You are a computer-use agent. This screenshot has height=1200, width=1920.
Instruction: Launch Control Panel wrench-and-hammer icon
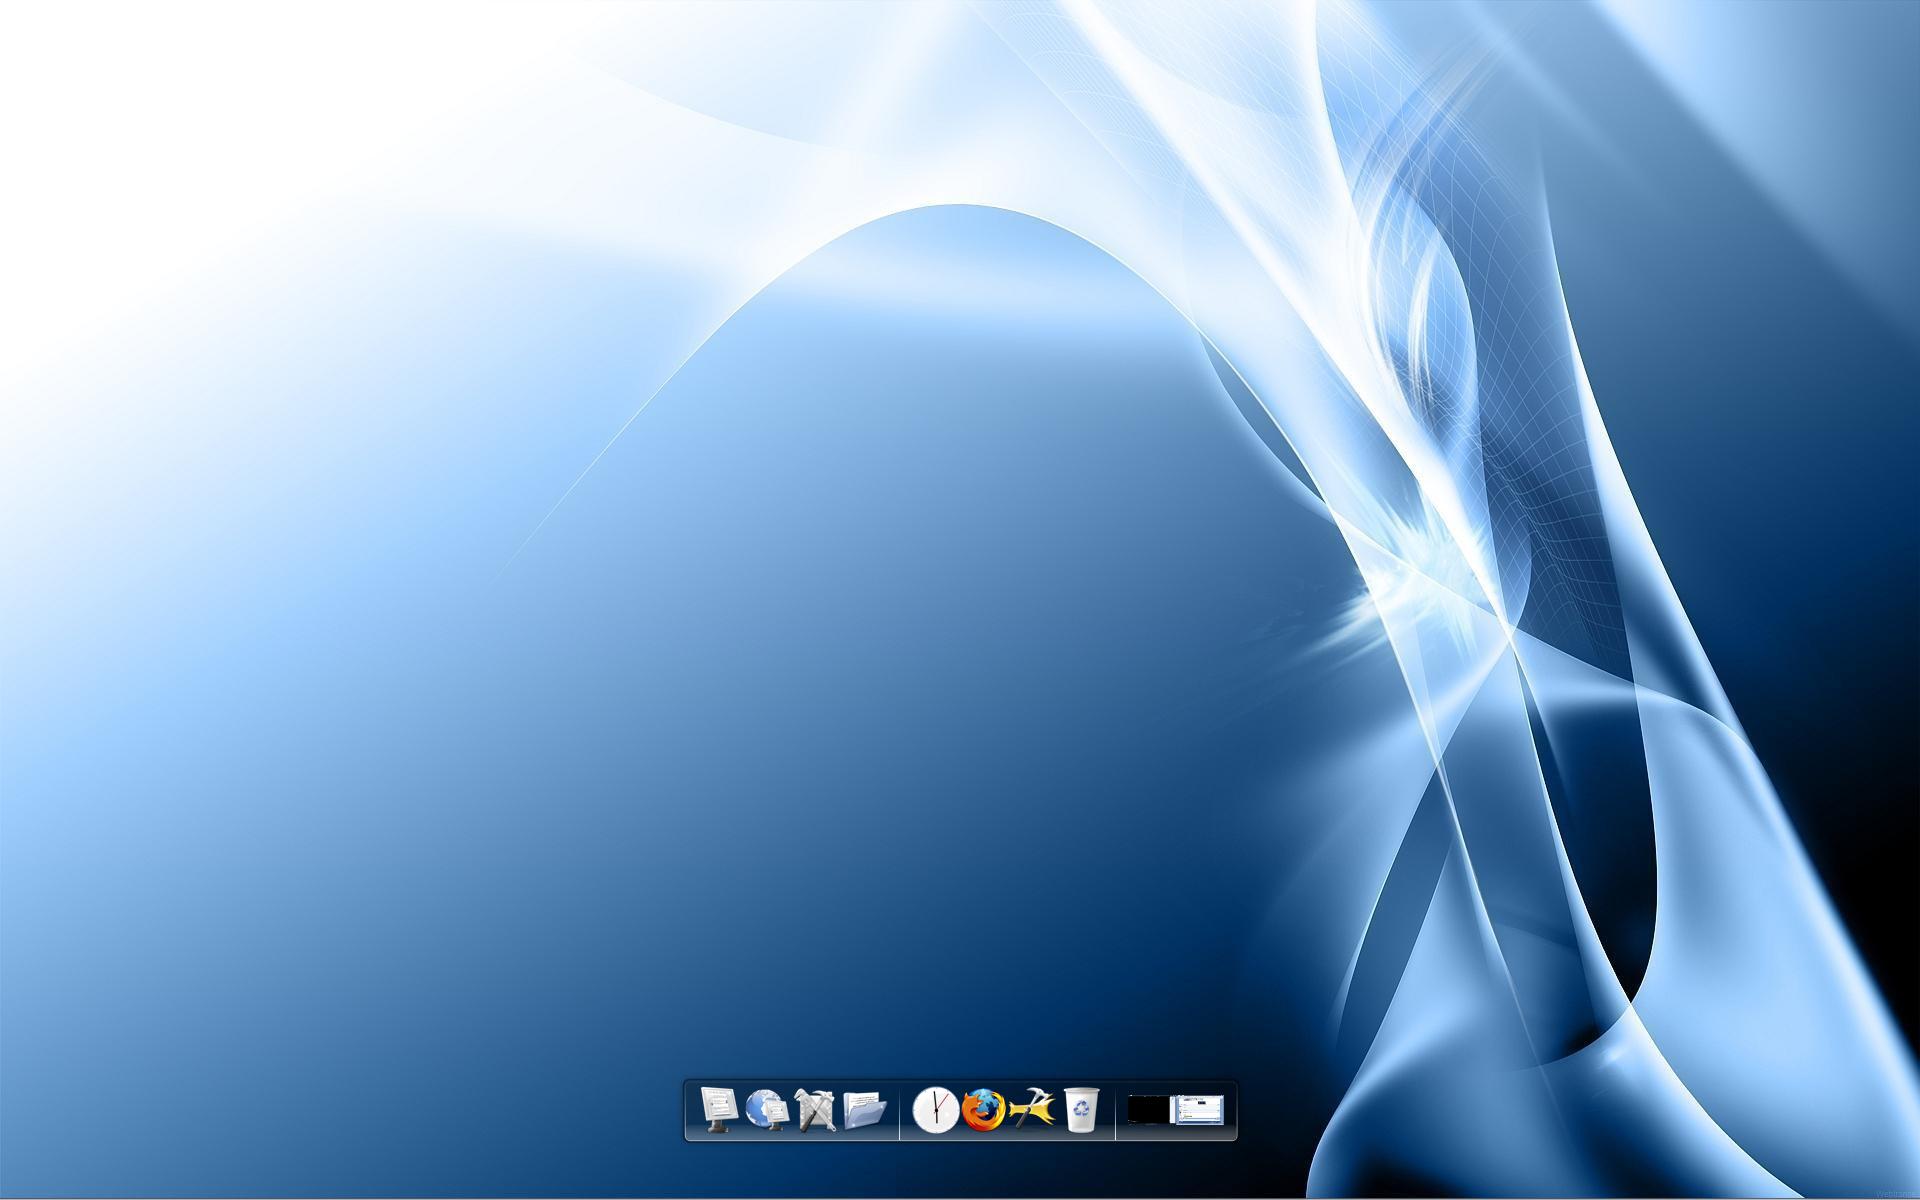[815, 1110]
